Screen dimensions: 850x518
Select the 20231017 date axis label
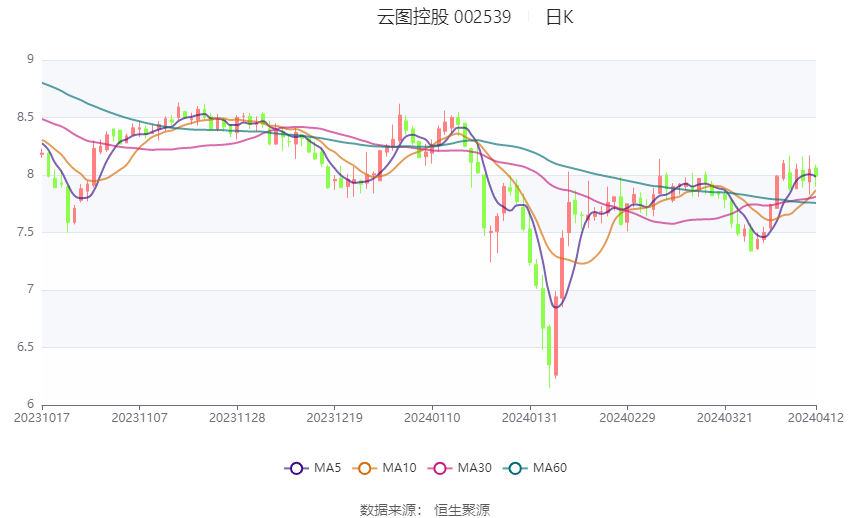coord(42,418)
